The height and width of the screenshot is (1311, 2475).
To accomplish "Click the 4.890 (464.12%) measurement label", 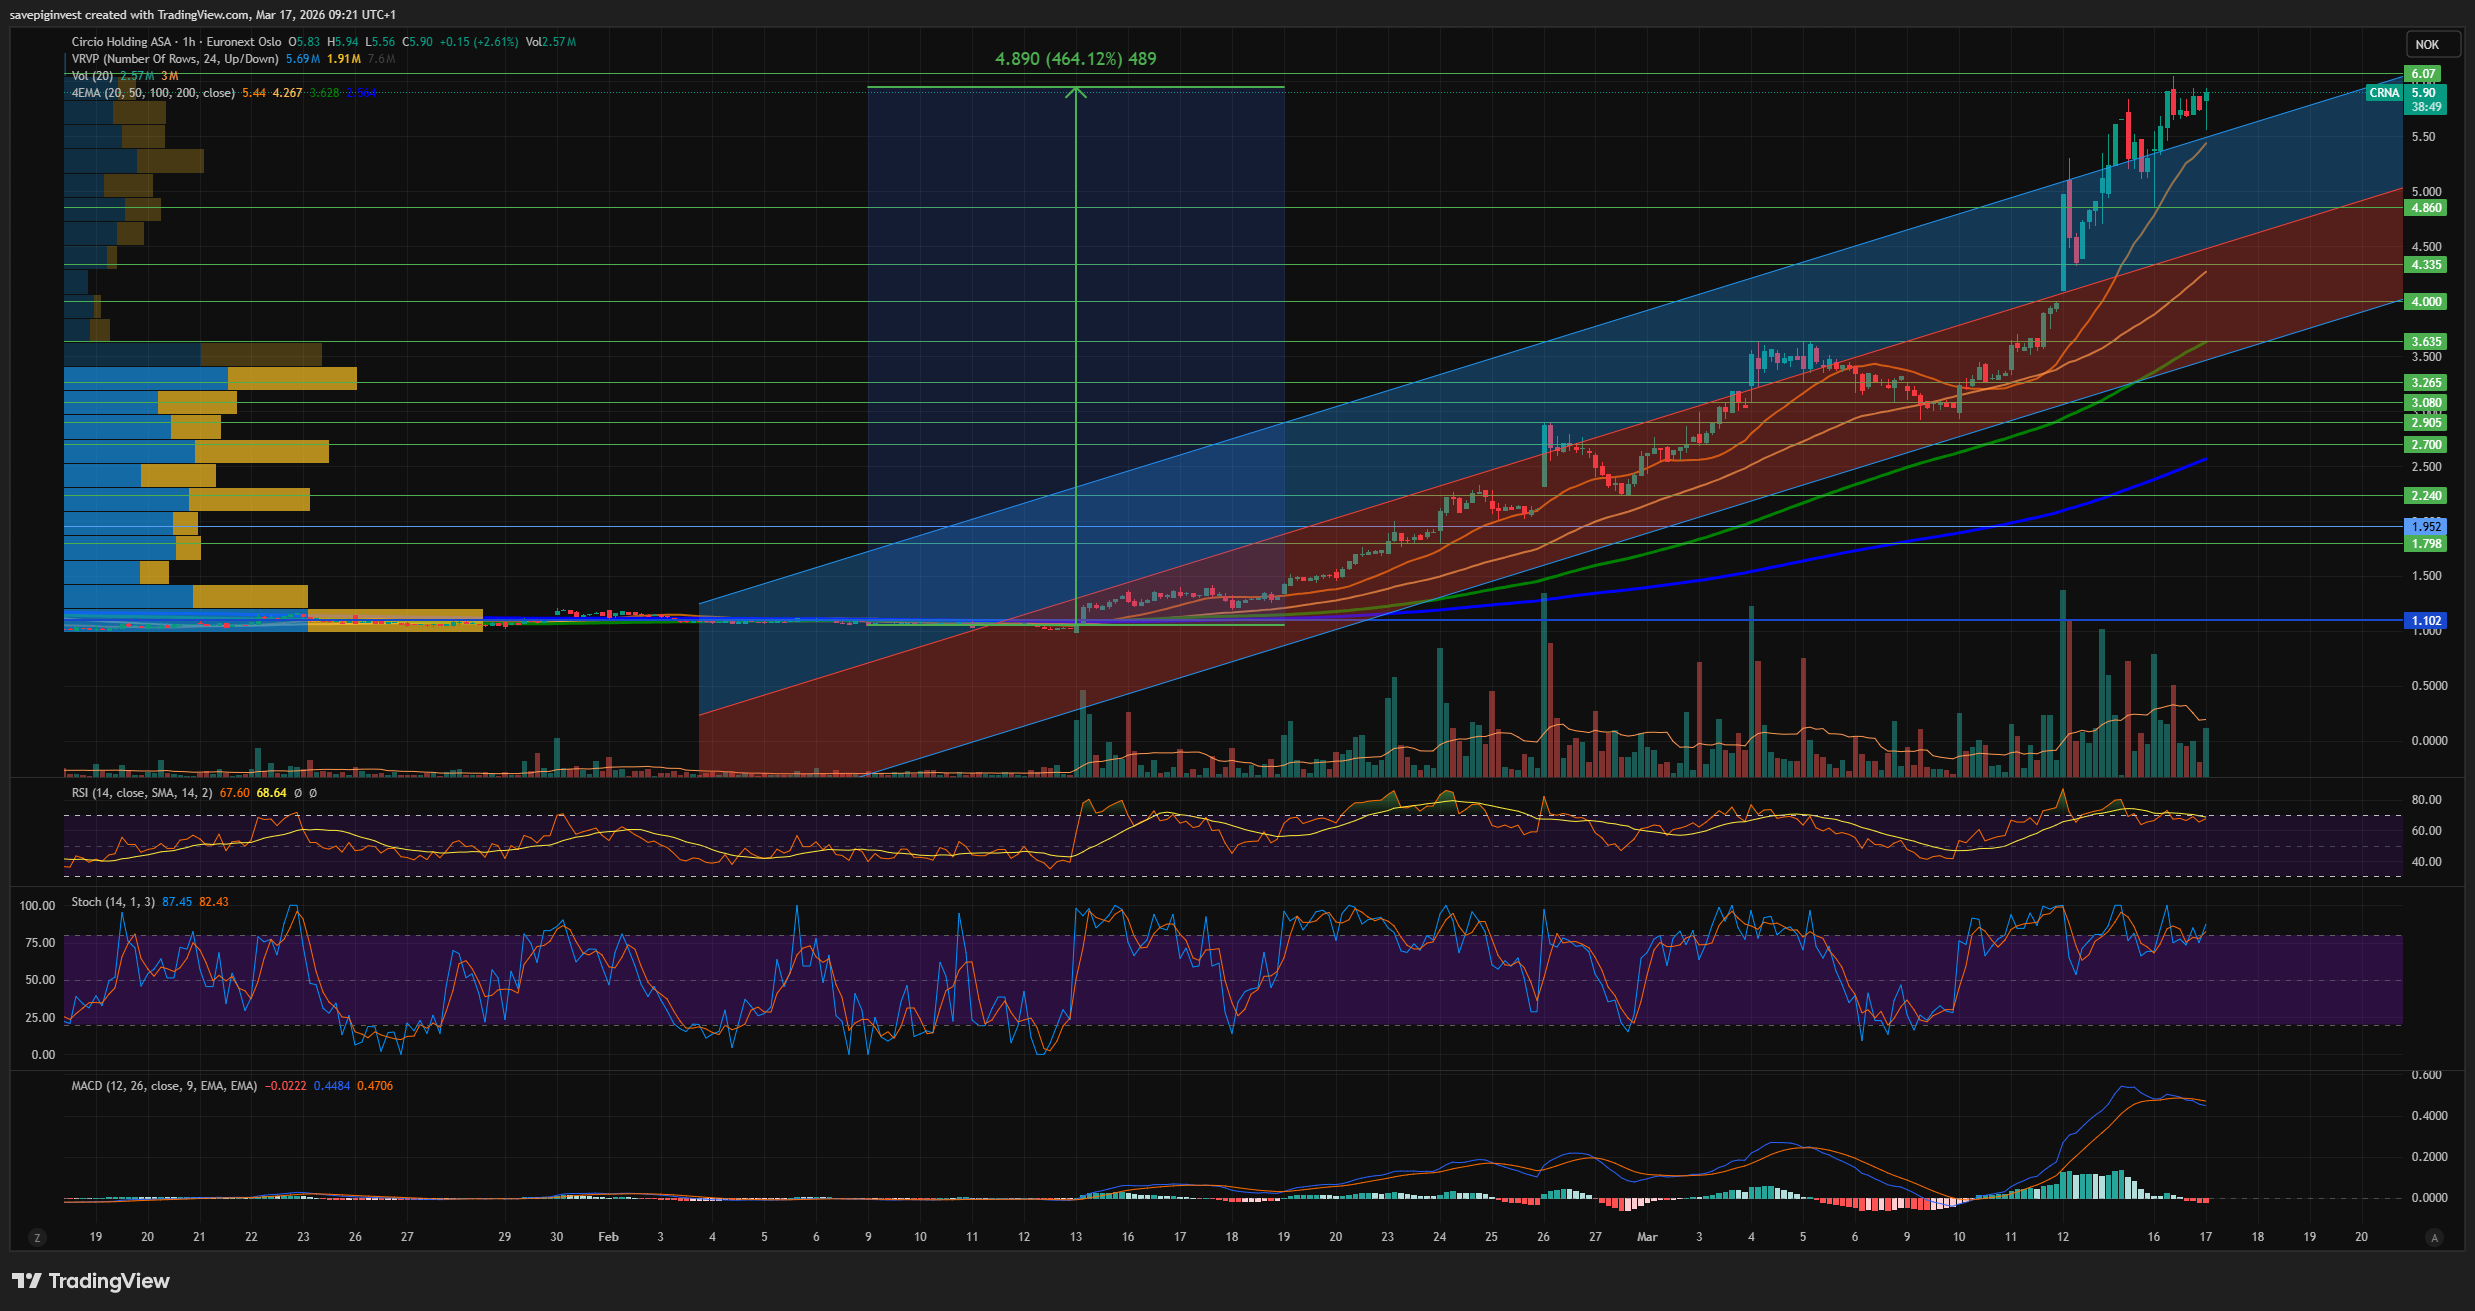I will click(1075, 59).
